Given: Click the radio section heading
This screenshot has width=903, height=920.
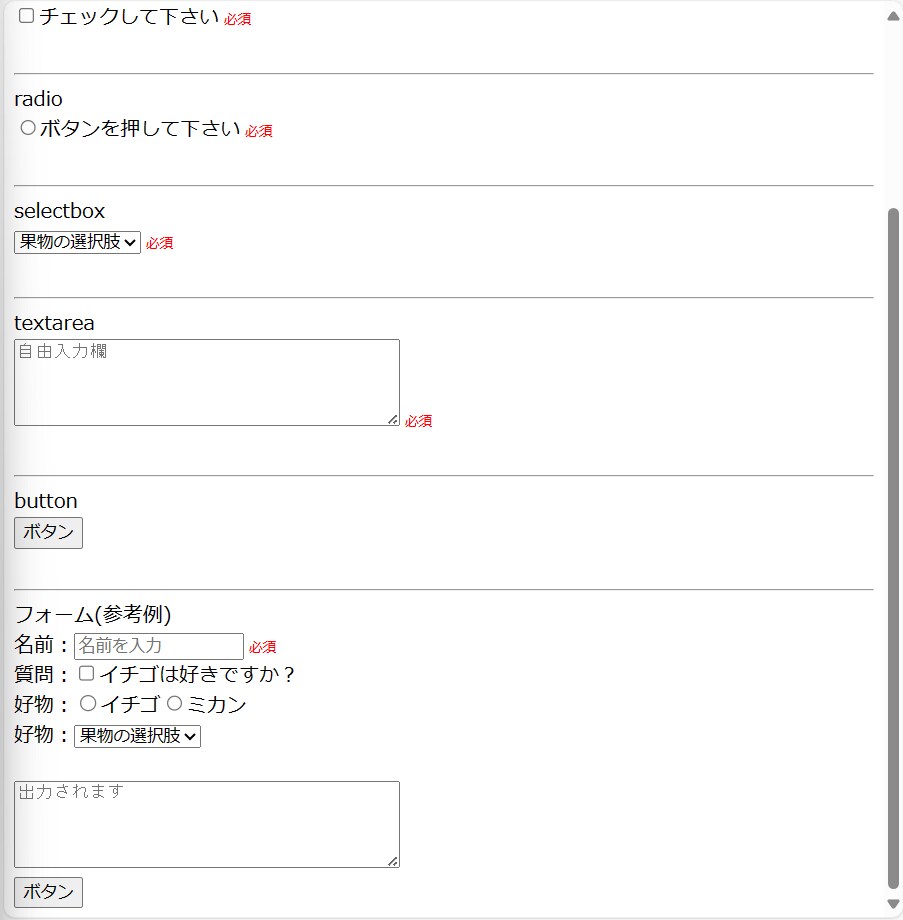Looking at the screenshot, I should [x=38, y=99].
